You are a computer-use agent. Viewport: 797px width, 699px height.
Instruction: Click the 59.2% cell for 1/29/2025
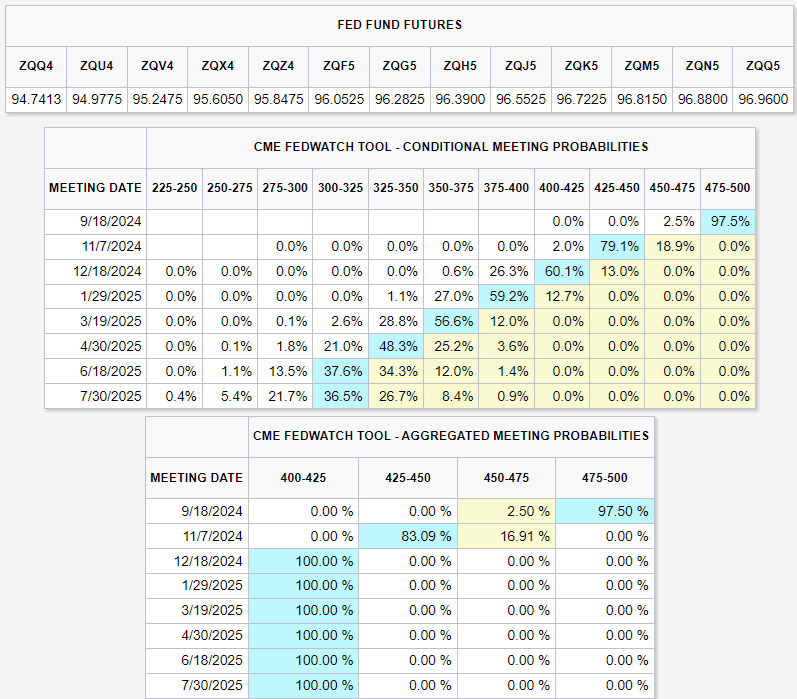tap(507, 296)
